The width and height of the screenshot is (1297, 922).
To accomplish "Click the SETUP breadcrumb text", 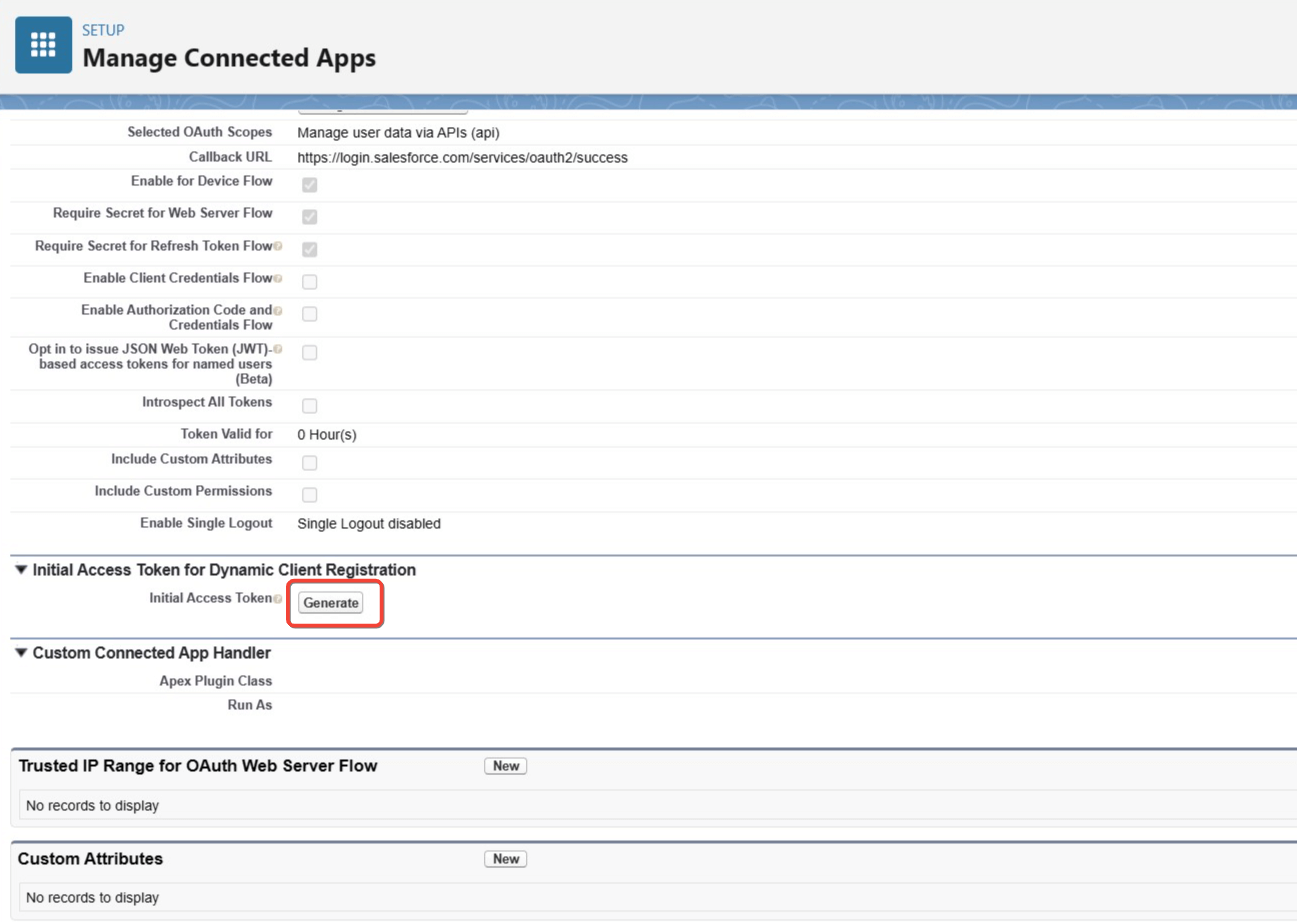I will tap(103, 30).
